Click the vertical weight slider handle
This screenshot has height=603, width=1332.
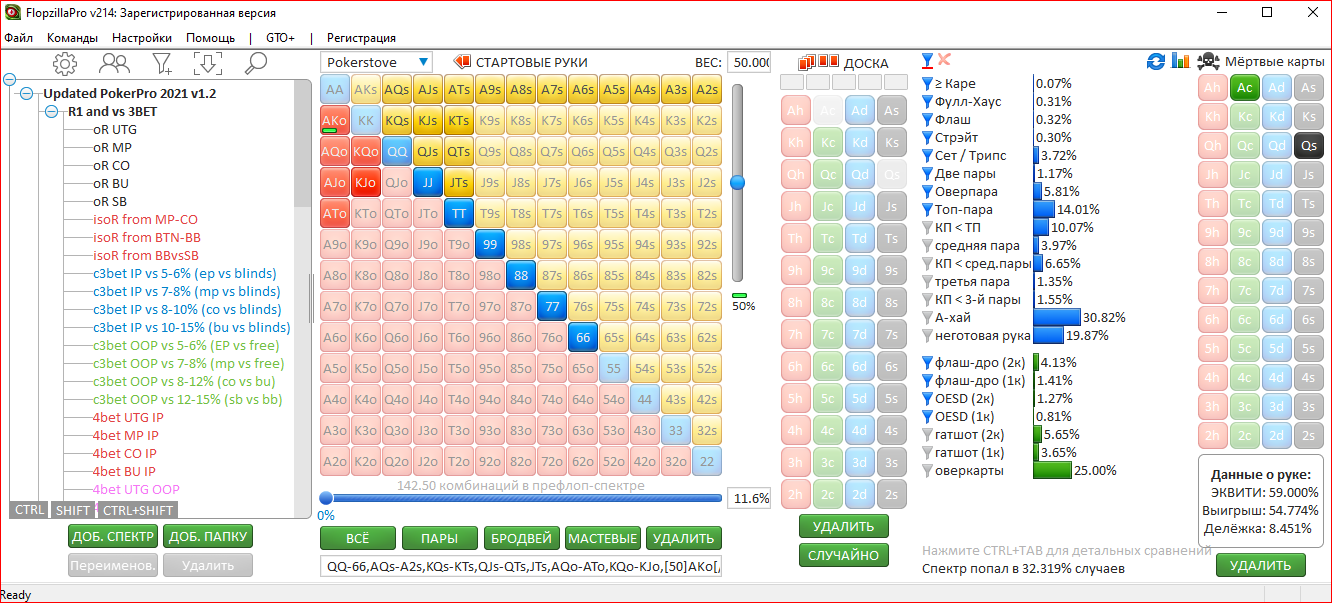pyautogui.click(x=738, y=182)
